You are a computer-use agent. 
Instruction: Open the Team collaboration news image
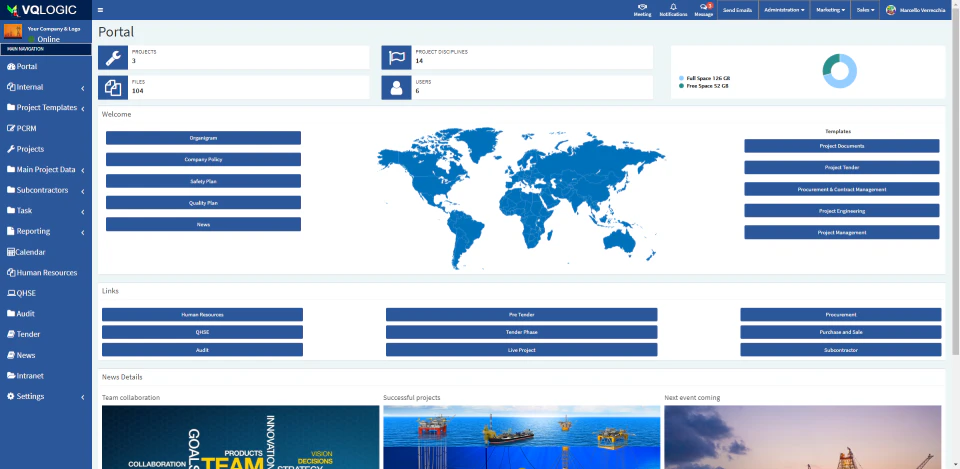pos(241,437)
